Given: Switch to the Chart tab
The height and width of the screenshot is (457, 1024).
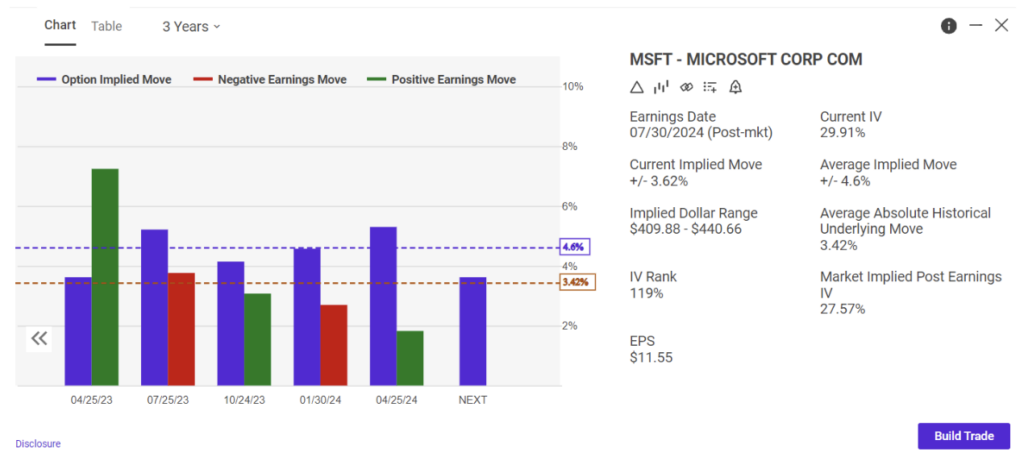Looking at the screenshot, I should tap(60, 25).
